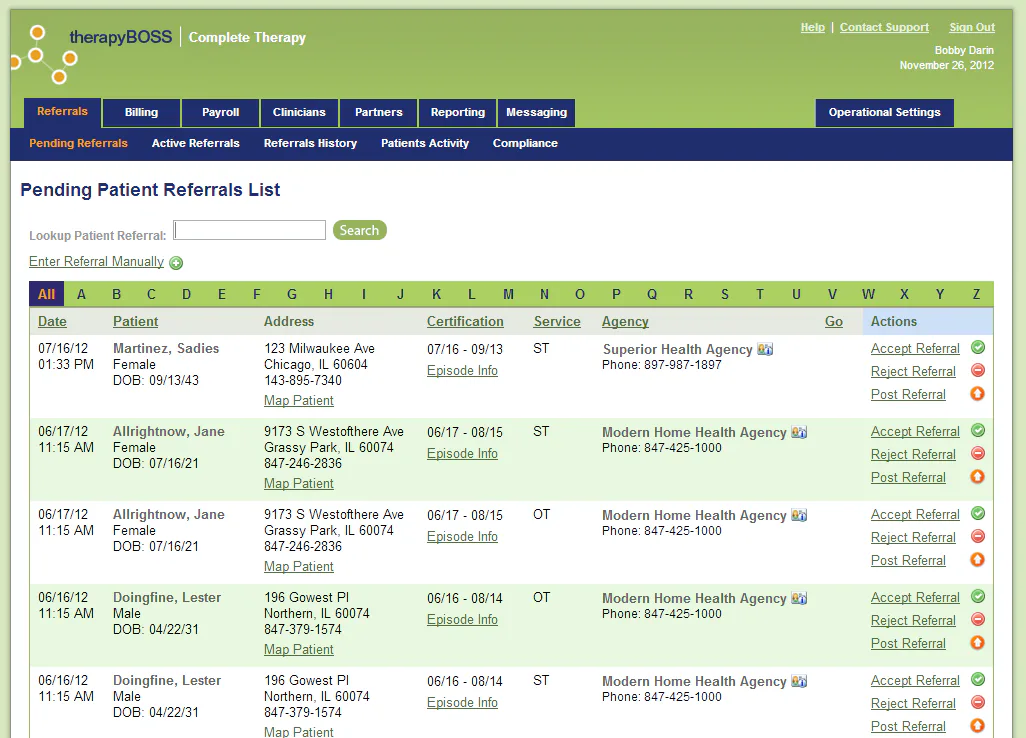Open Episode Info for 07/16 - 09/13 certification
This screenshot has width=1026, height=738.
click(462, 370)
